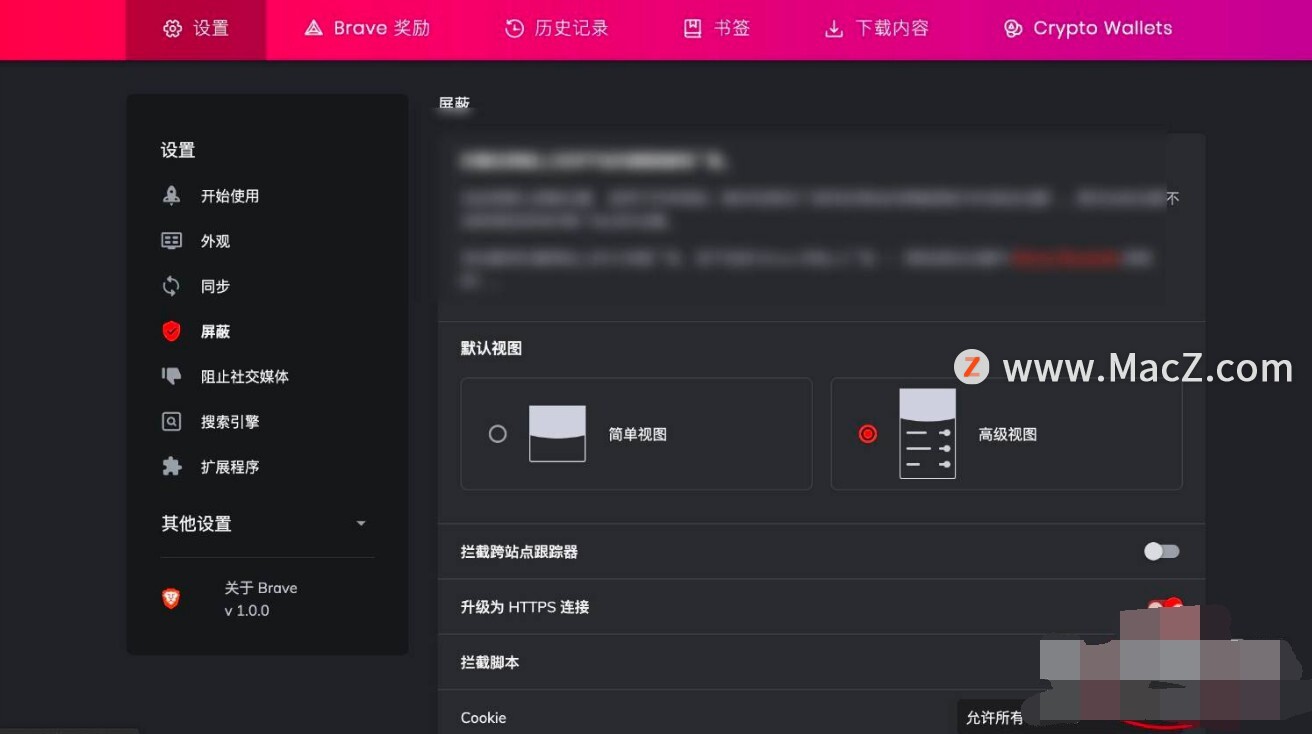Click the puzzle piece icon beside 扩展程序
The height and width of the screenshot is (734, 1312).
(172, 467)
